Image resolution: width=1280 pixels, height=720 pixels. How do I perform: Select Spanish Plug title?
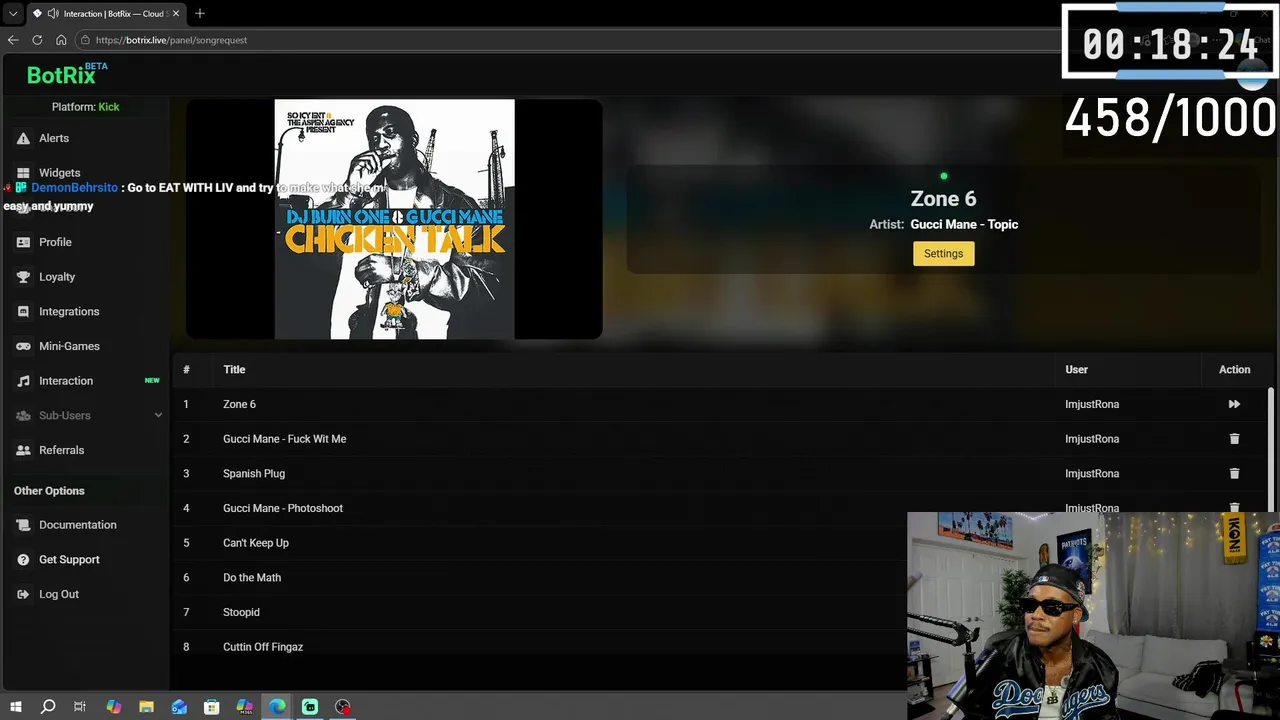pos(254,473)
